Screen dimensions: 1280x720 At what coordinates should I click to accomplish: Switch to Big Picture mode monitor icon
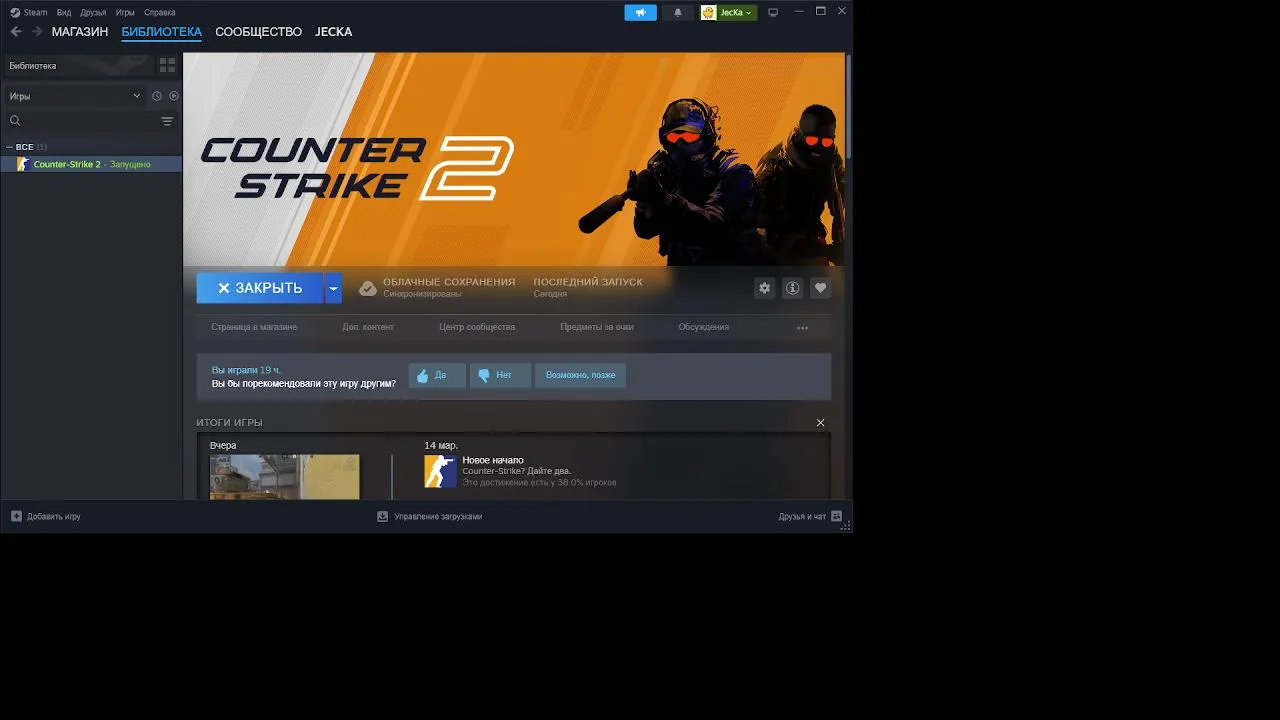[x=773, y=12]
